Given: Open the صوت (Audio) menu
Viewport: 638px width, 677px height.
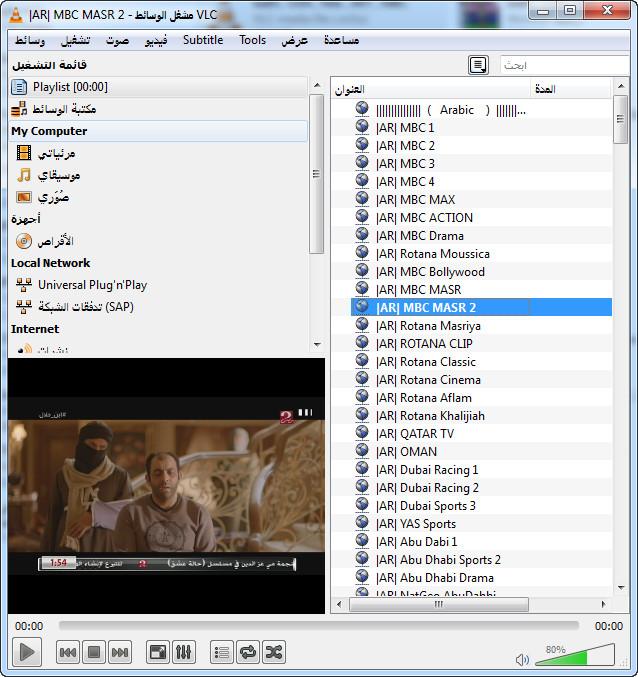Looking at the screenshot, I should click(117, 40).
